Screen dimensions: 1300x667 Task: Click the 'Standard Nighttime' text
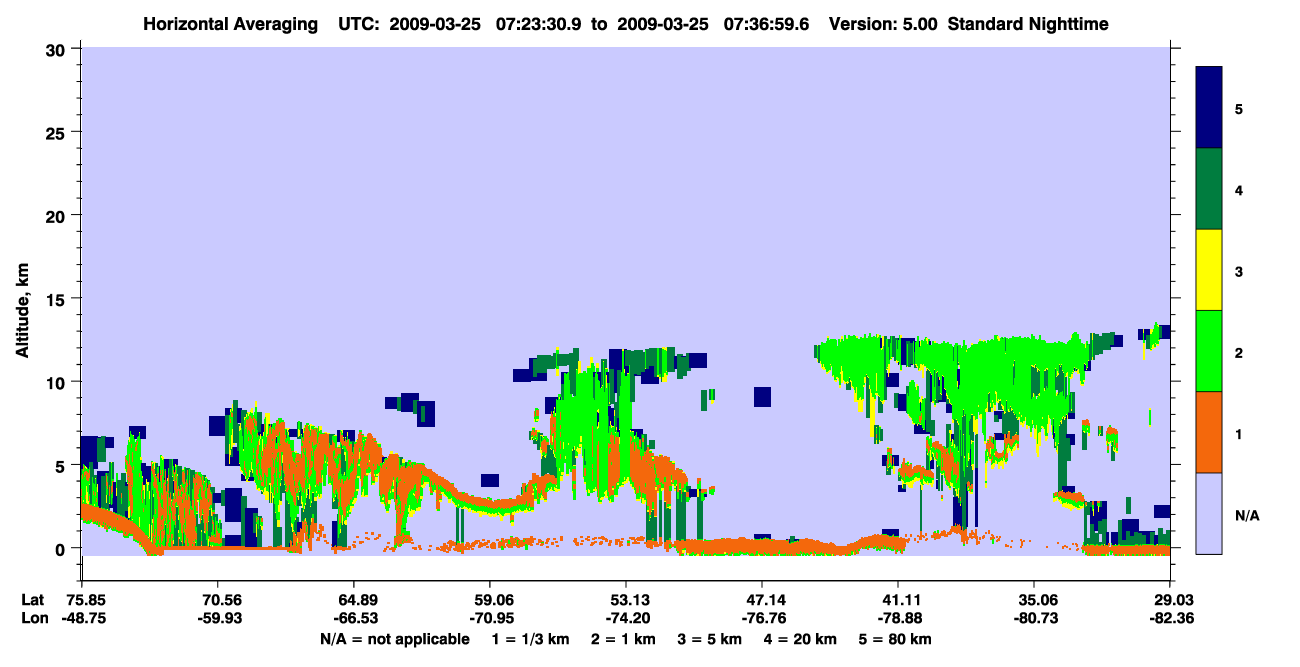(x=1028, y=24)
